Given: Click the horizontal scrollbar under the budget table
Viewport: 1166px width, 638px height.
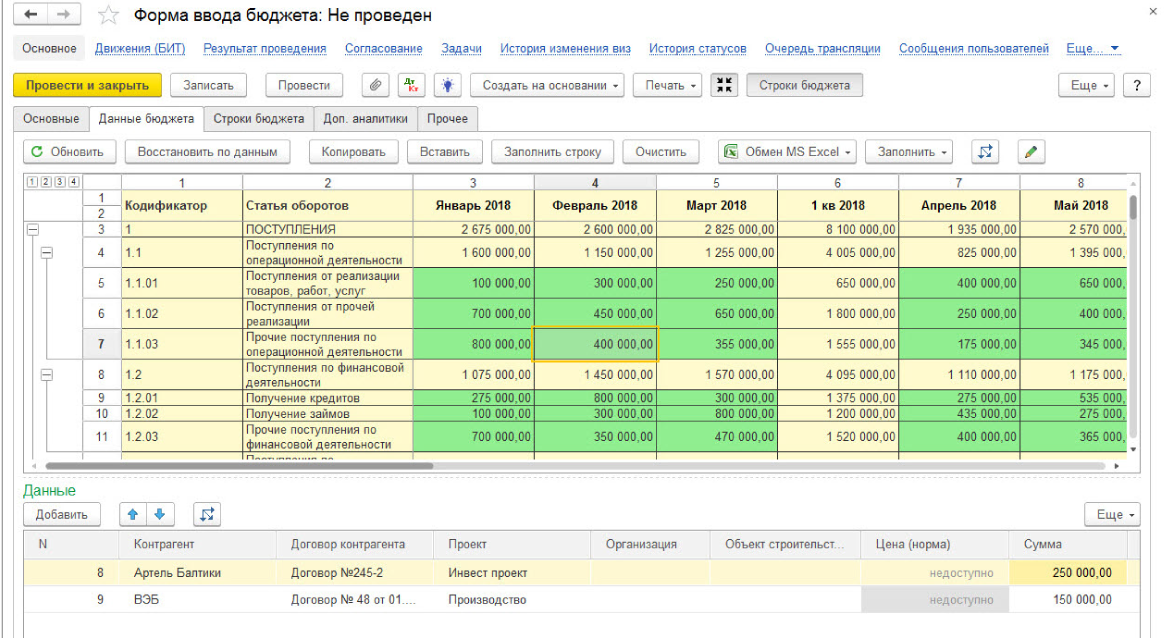Looking at the screenshot, I should click(239, 466).
